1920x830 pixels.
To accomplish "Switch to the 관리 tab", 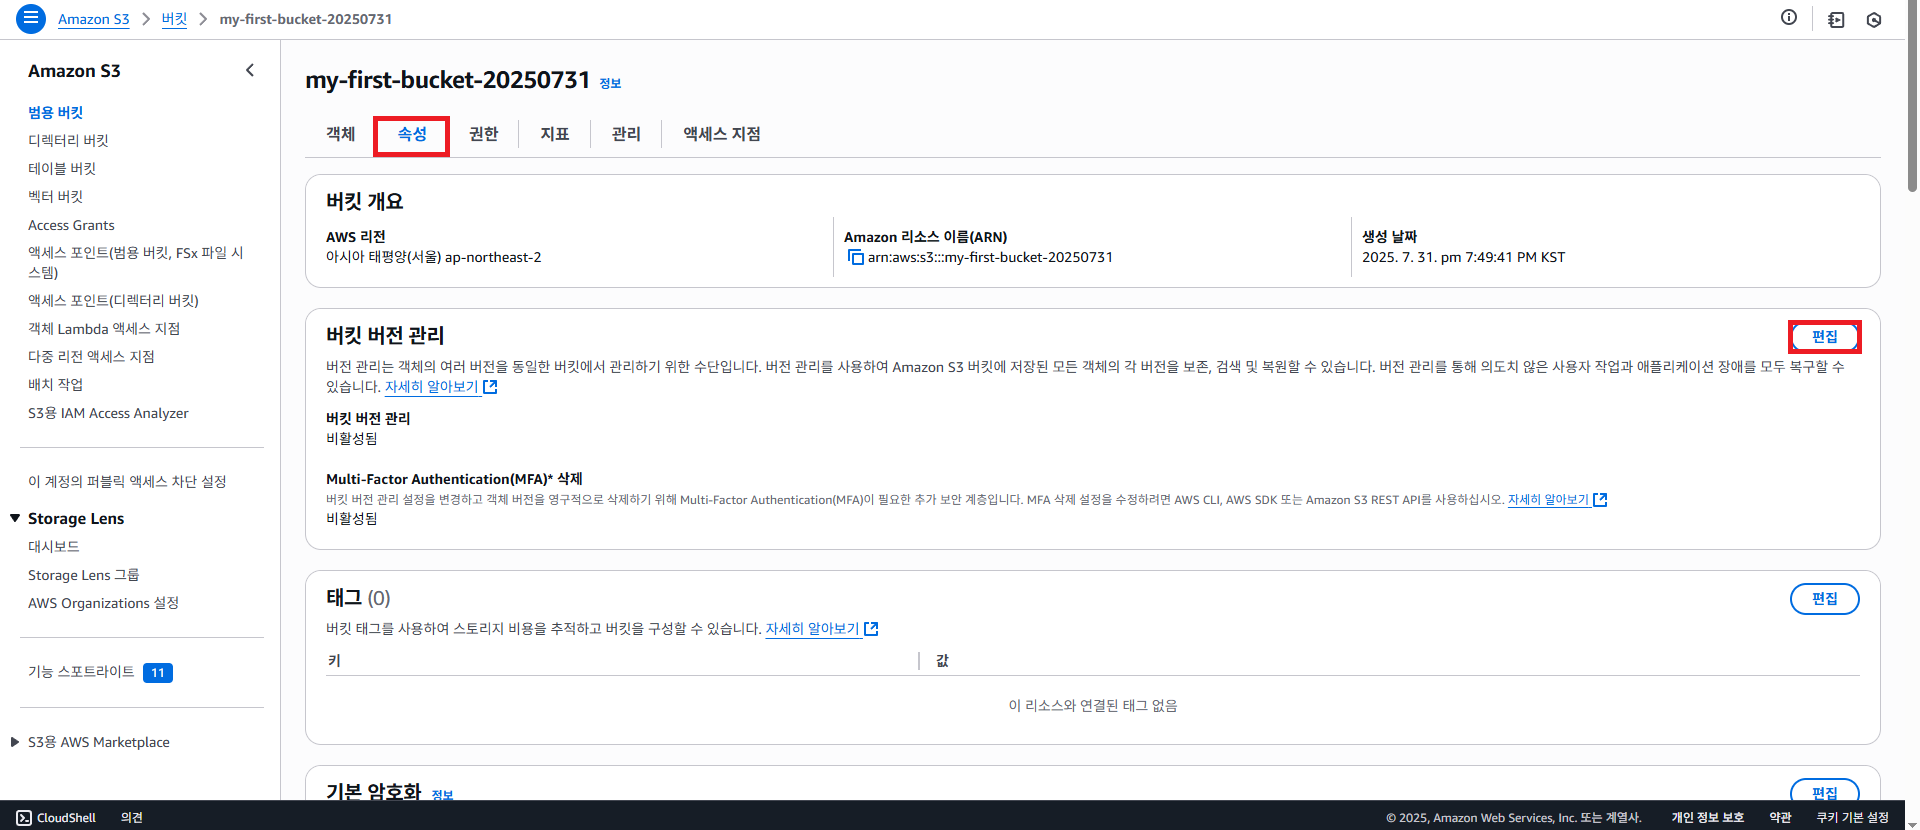I will [626, 134].
